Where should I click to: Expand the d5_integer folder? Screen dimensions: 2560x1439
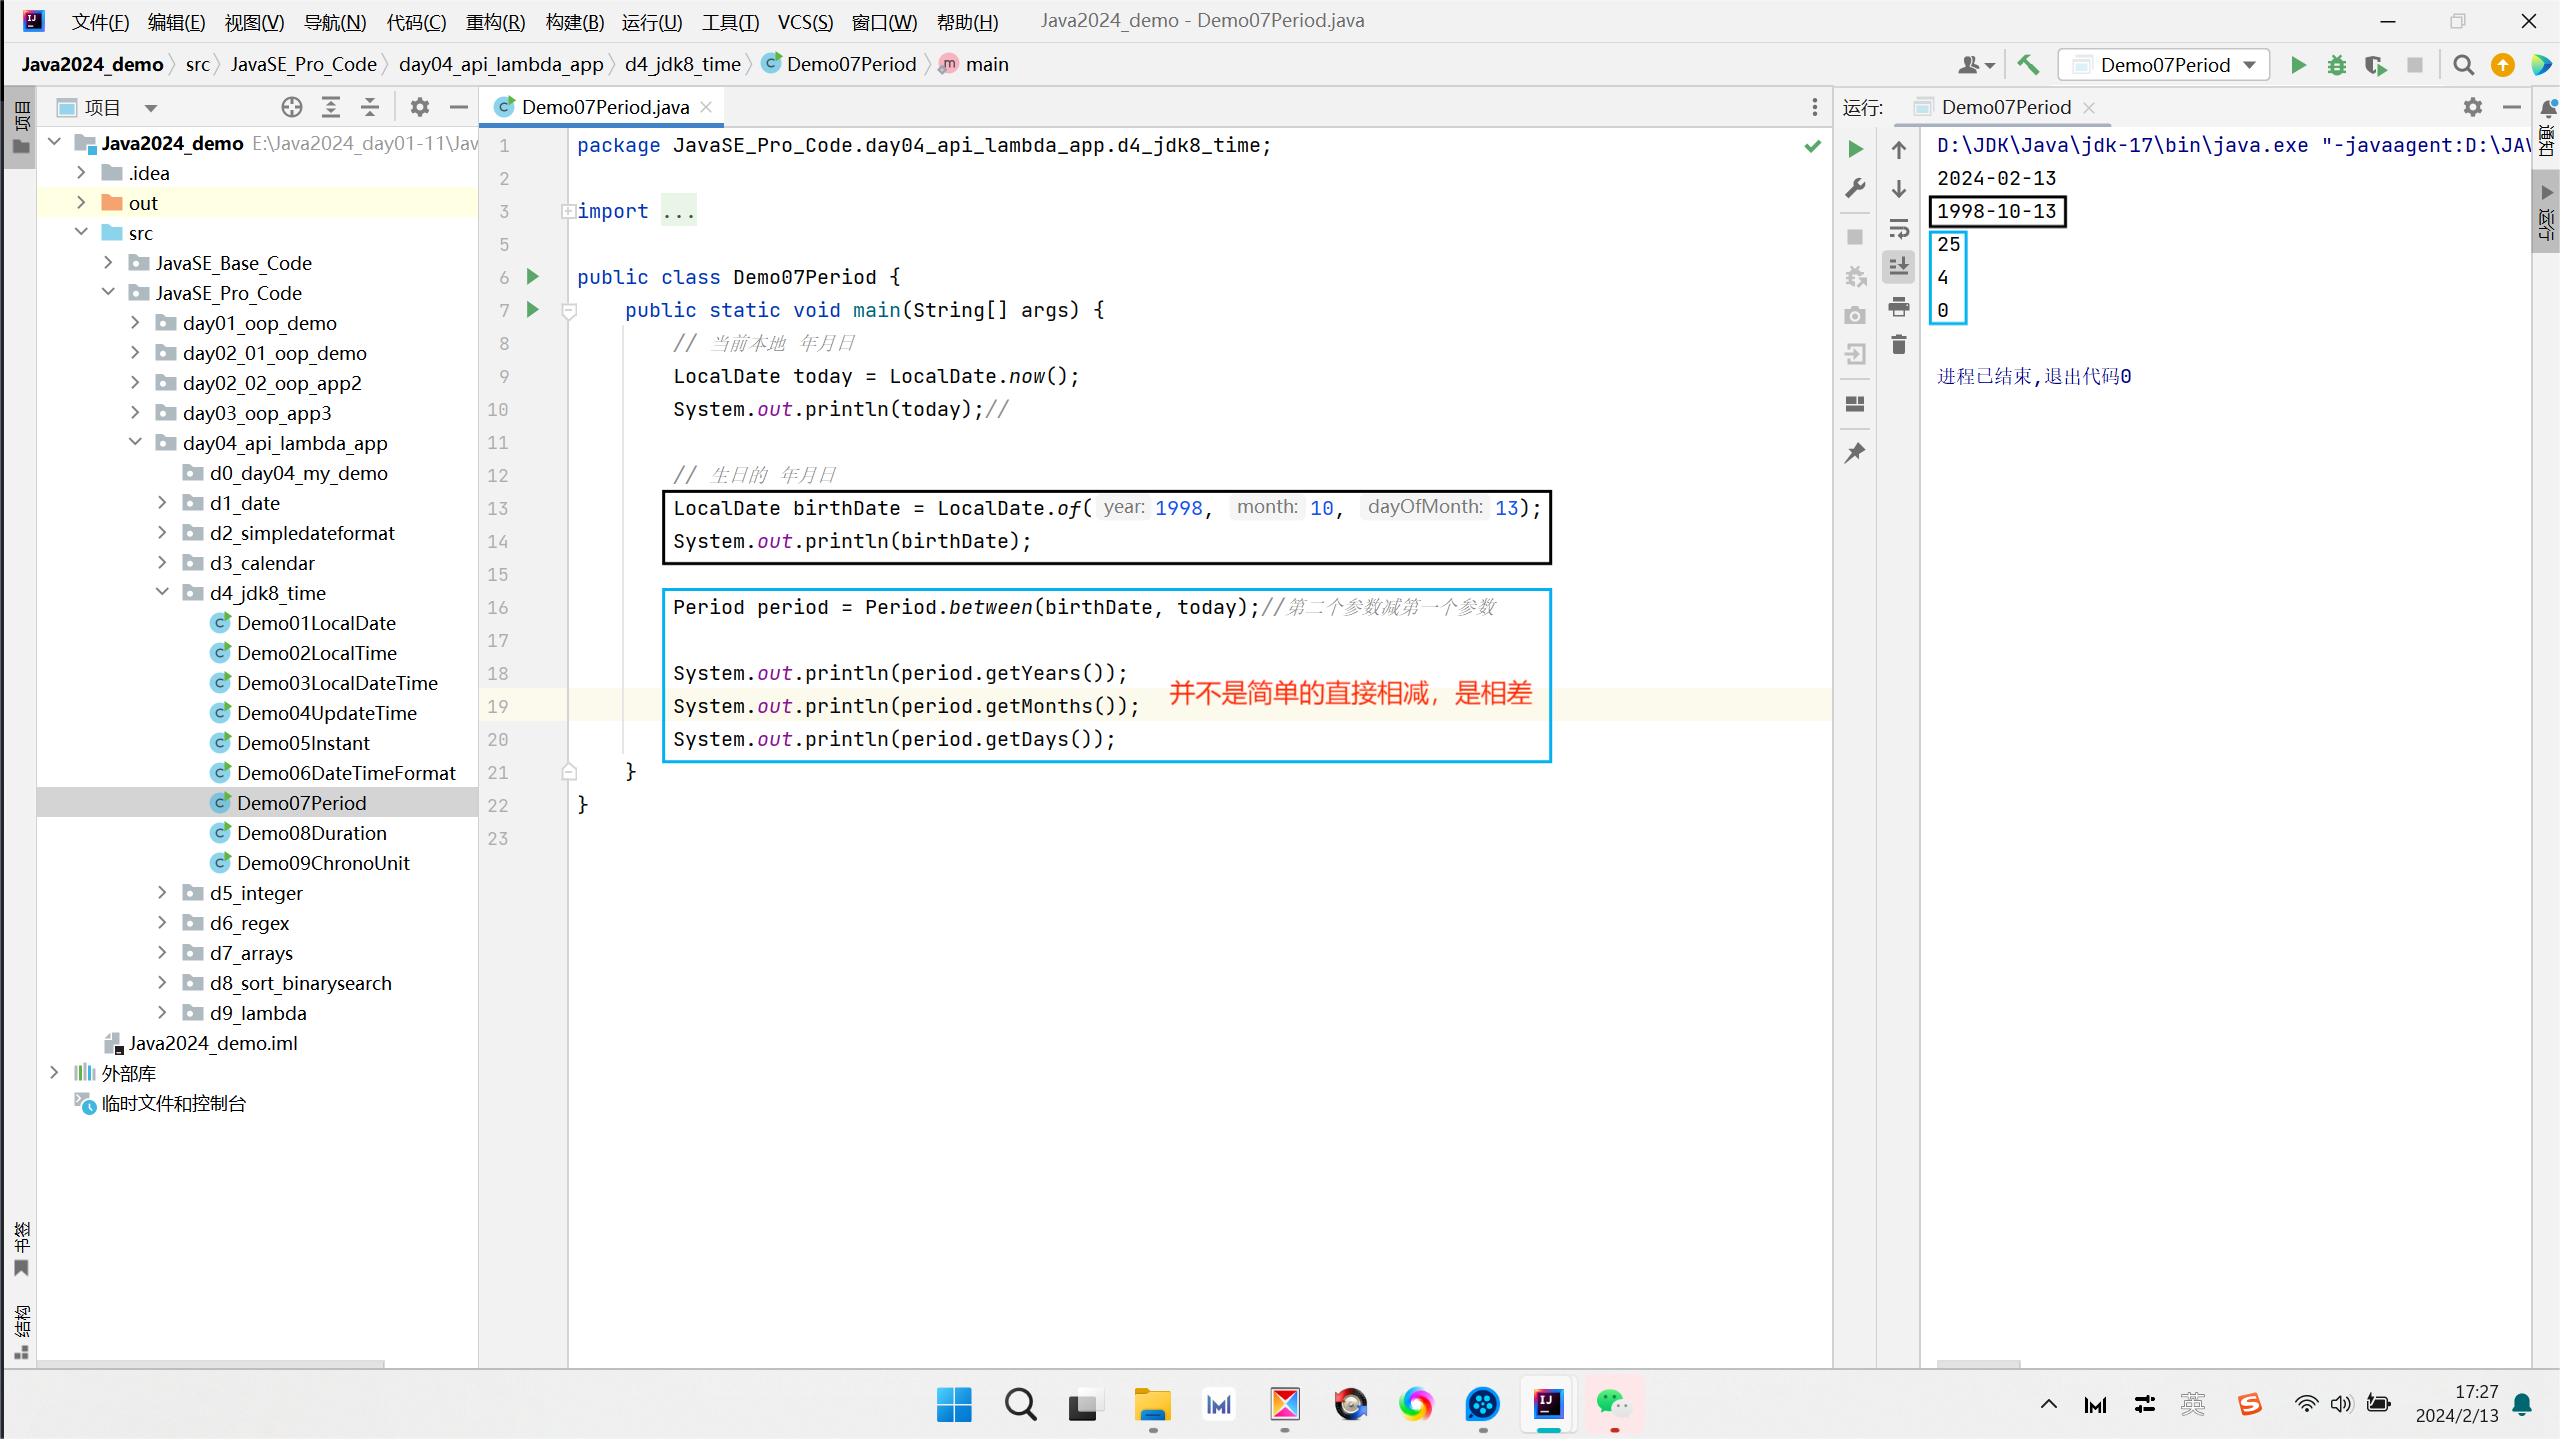click(x=162, y=893)
